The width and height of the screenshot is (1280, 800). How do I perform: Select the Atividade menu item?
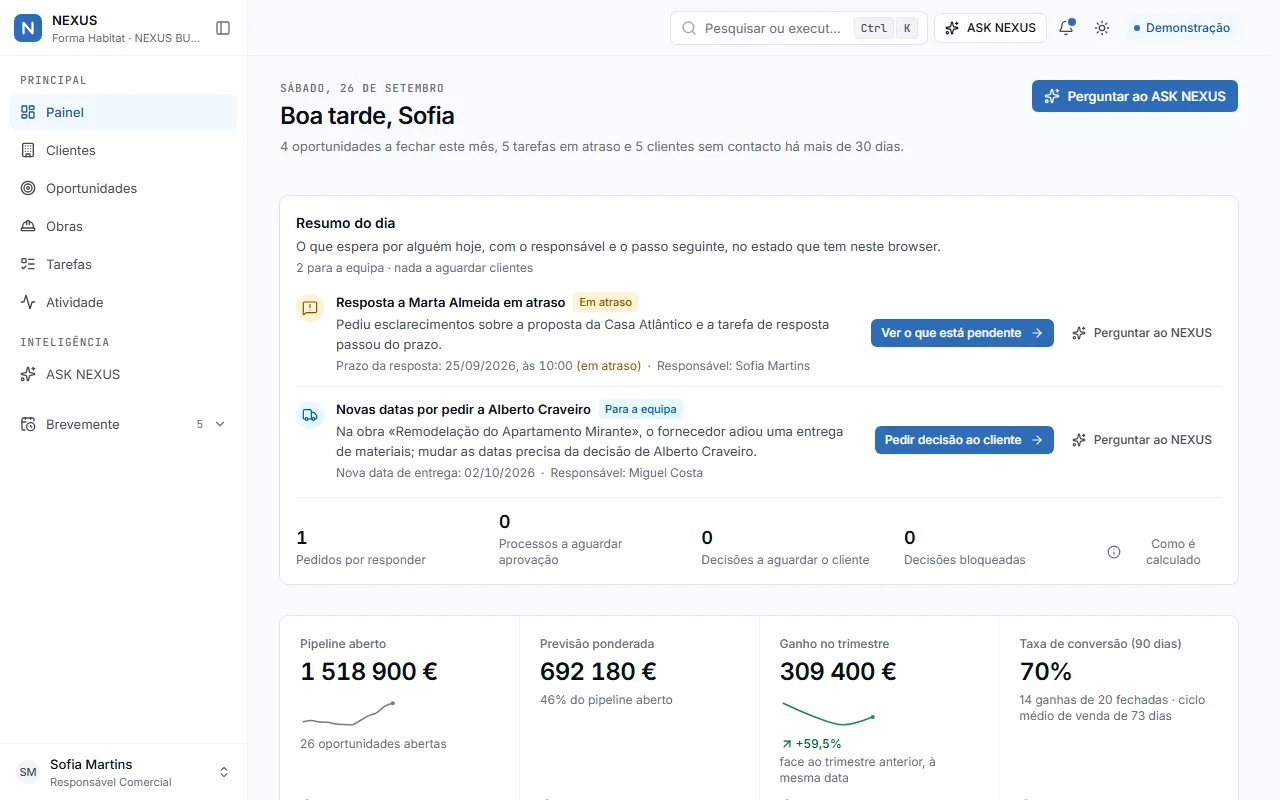tap(123, 302)
